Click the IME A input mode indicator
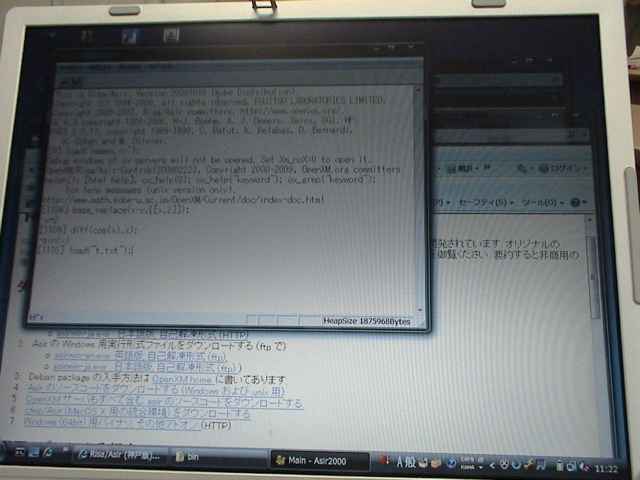 400,462
